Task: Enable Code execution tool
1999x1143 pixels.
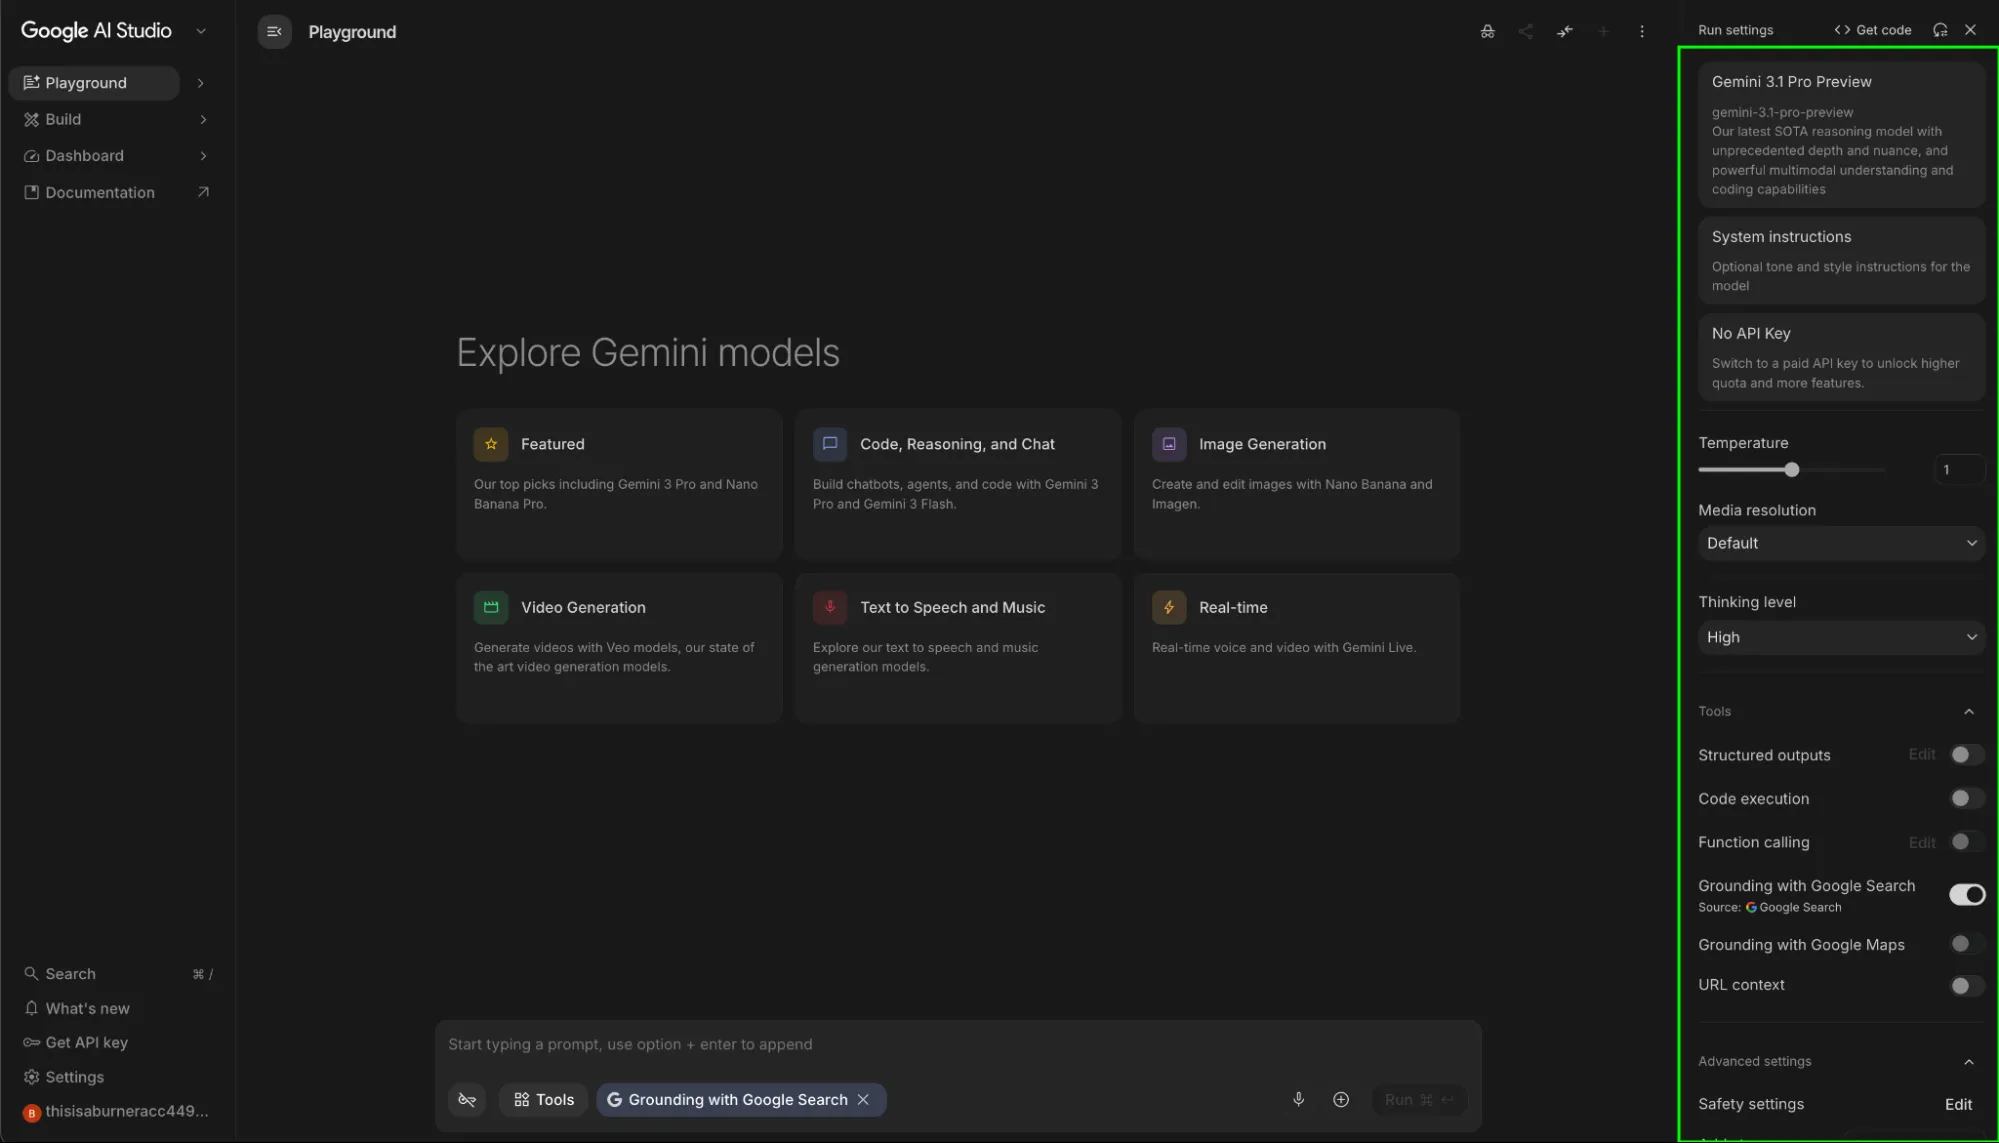Action: point(1964,798)
